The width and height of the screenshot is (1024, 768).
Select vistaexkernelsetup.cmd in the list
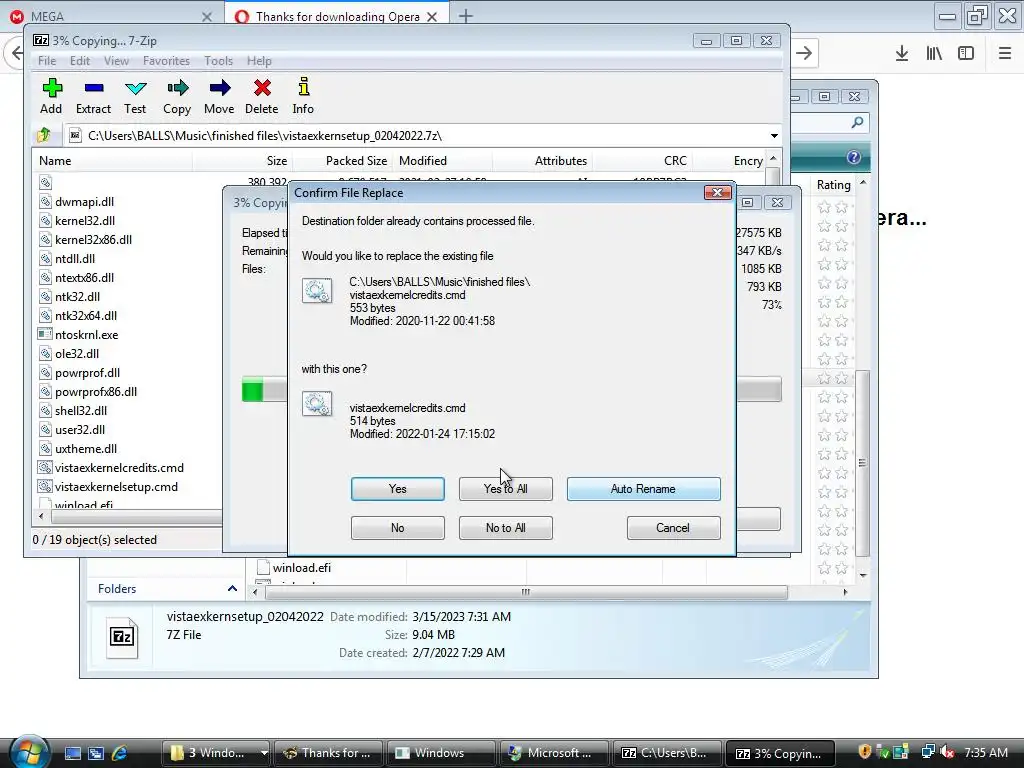pos(116,487)
